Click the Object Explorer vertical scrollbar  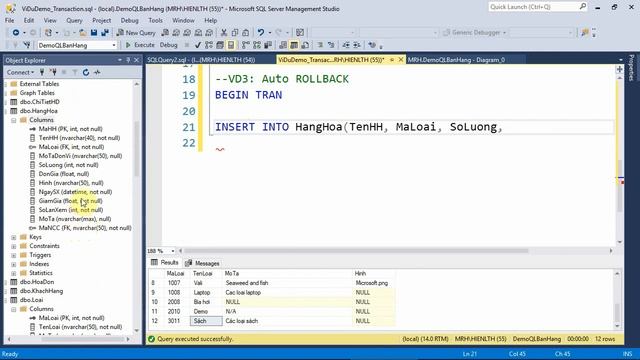pos(137,149)
